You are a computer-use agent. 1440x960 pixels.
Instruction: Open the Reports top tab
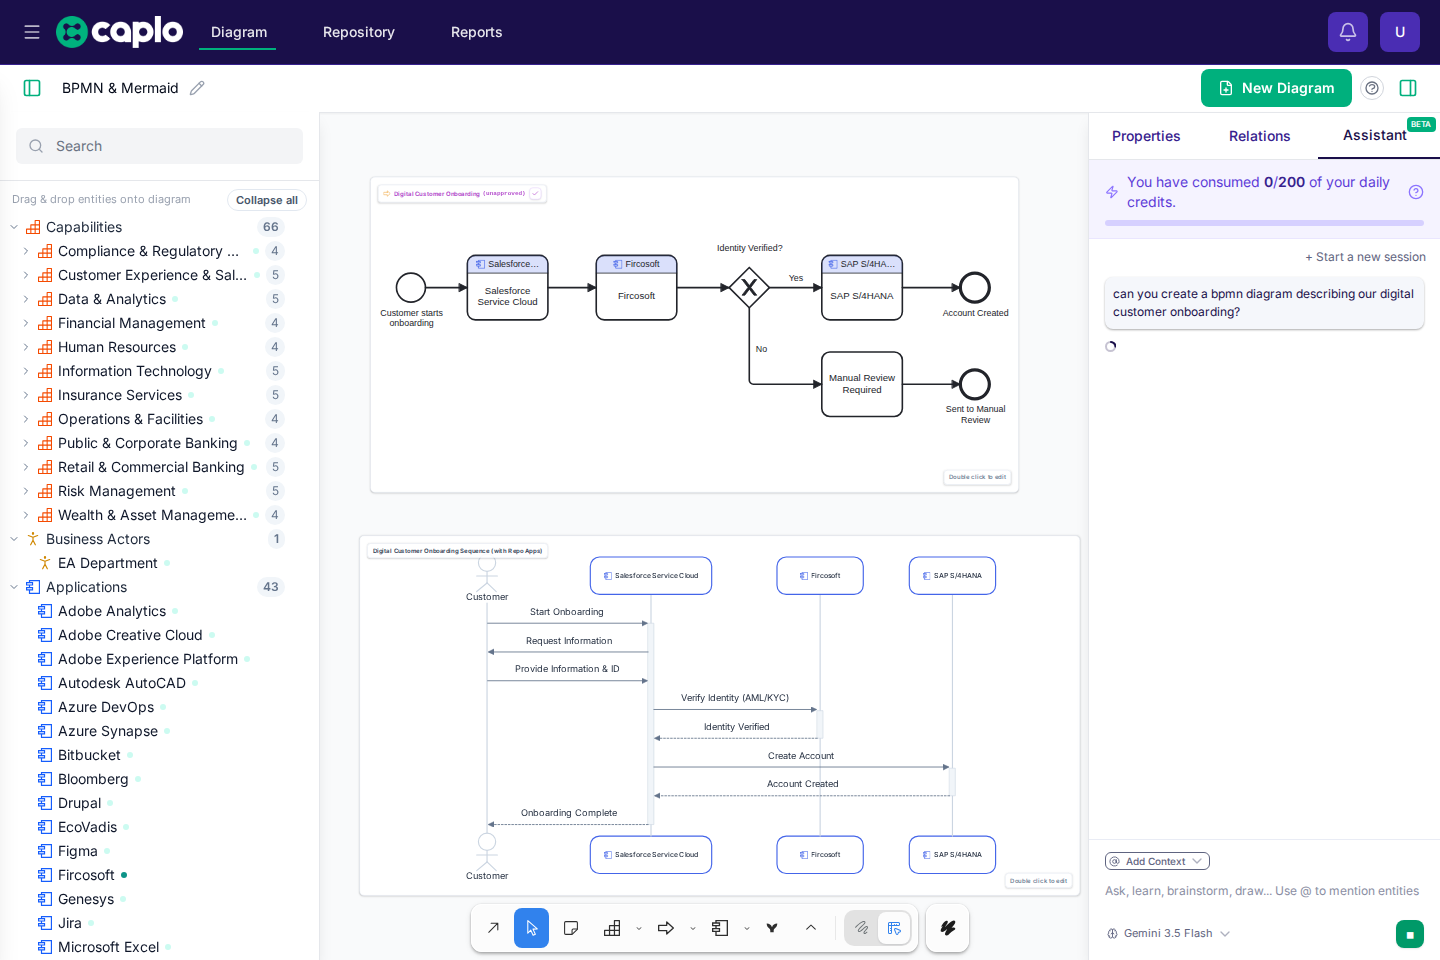(477, 32)
